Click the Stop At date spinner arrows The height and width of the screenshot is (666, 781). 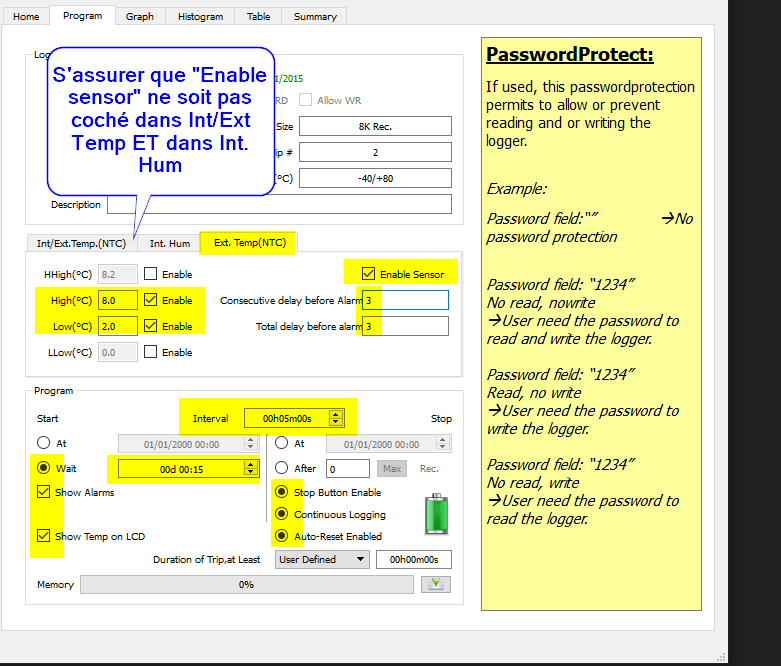coord(443,443)
